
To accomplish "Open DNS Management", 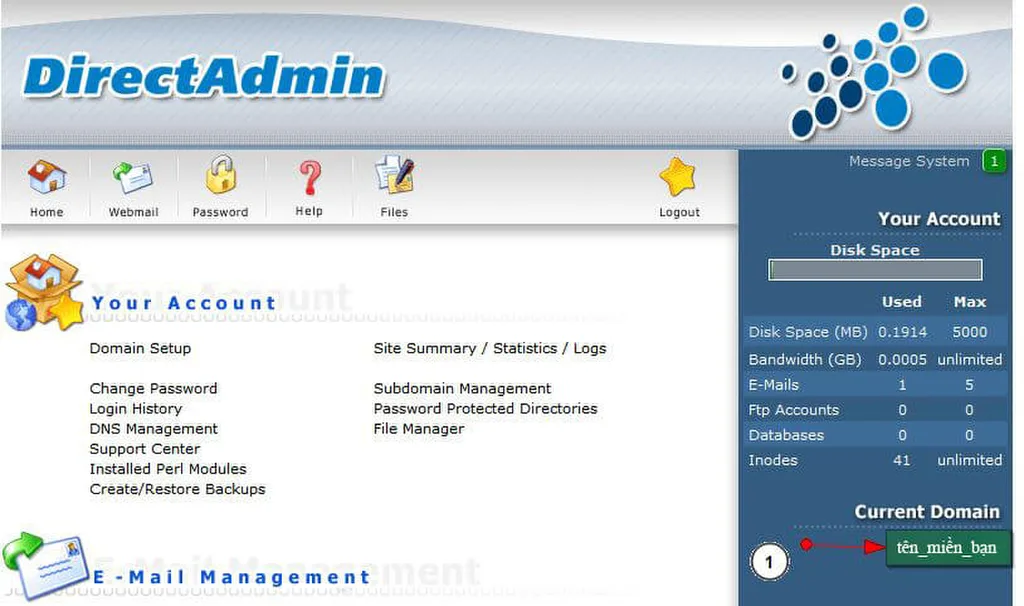I will tap(153, 429).
